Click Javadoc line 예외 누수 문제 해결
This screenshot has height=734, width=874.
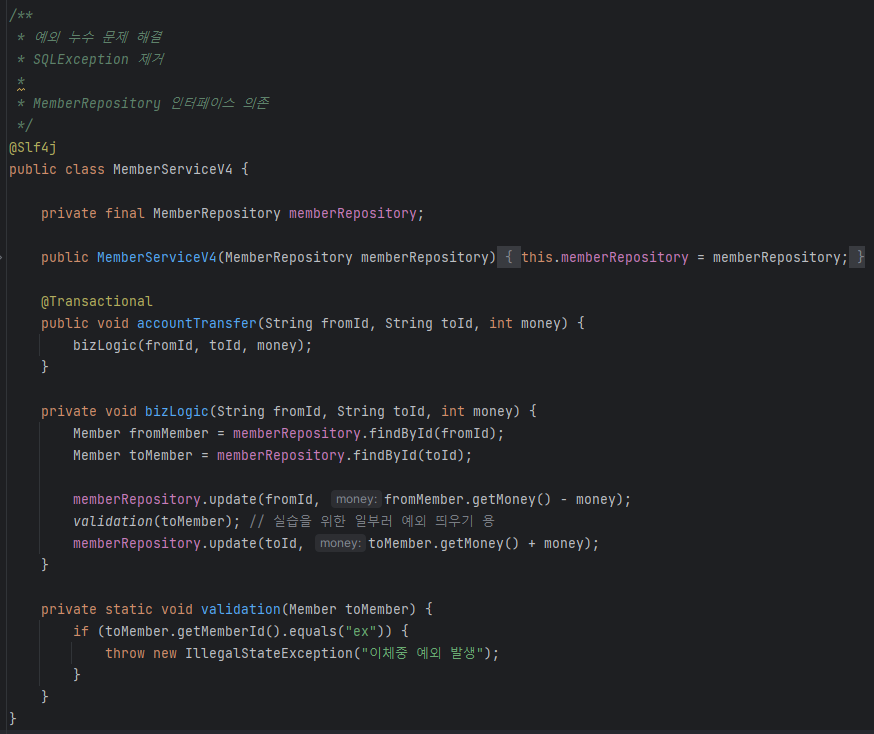pos(98,37)
